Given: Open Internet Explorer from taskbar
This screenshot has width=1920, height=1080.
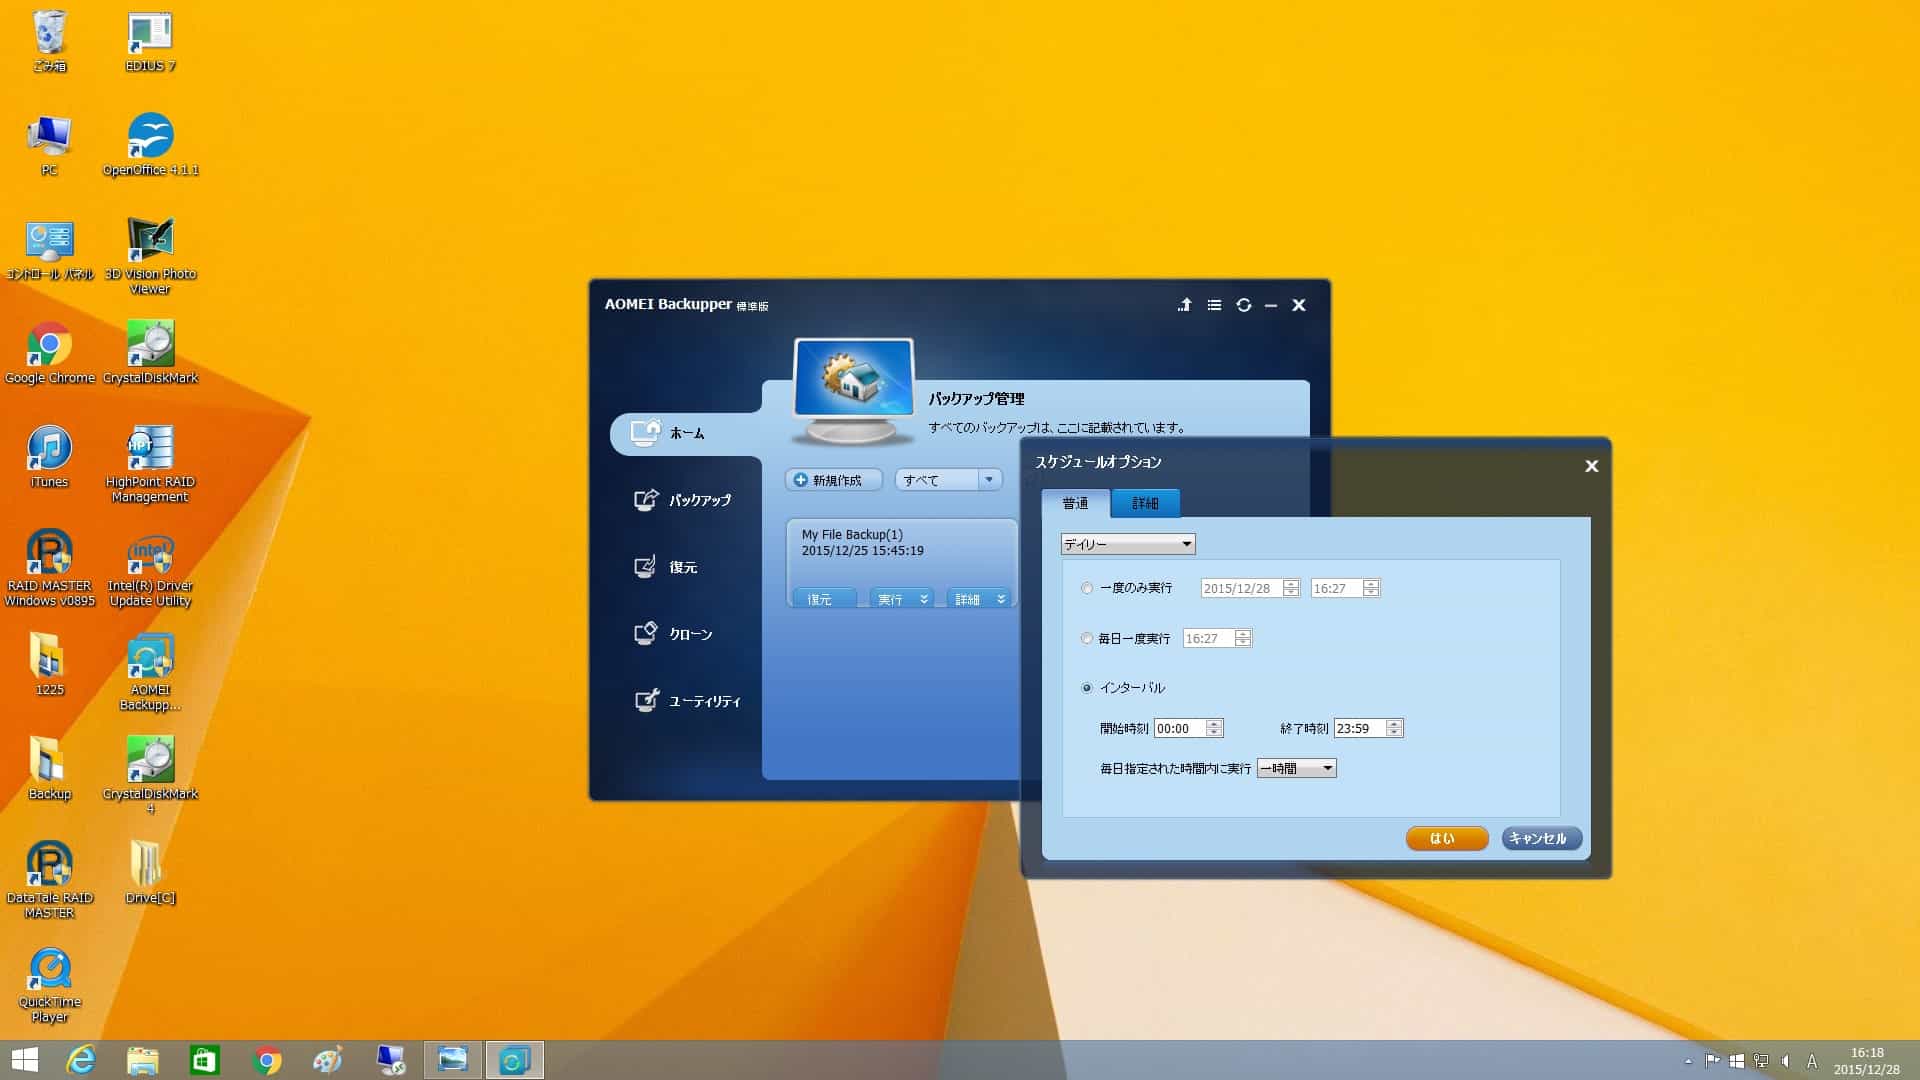Looking at the screenshot, I should pos(81,1060).
